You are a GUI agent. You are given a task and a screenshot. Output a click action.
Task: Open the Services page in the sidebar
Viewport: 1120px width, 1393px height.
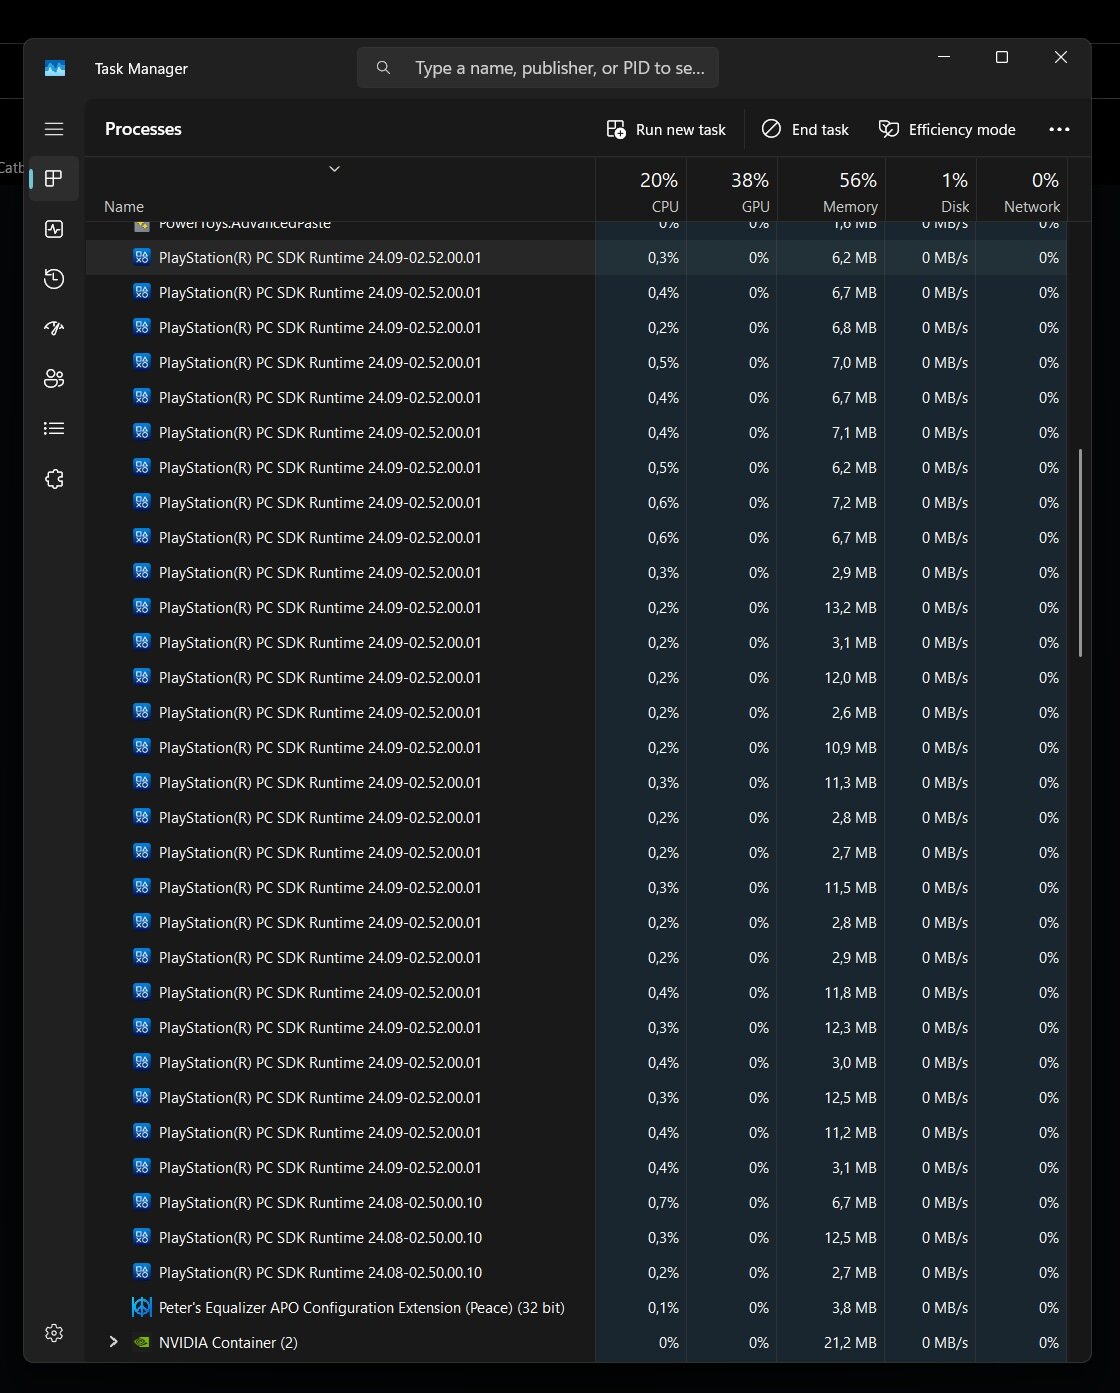(54, 479)
